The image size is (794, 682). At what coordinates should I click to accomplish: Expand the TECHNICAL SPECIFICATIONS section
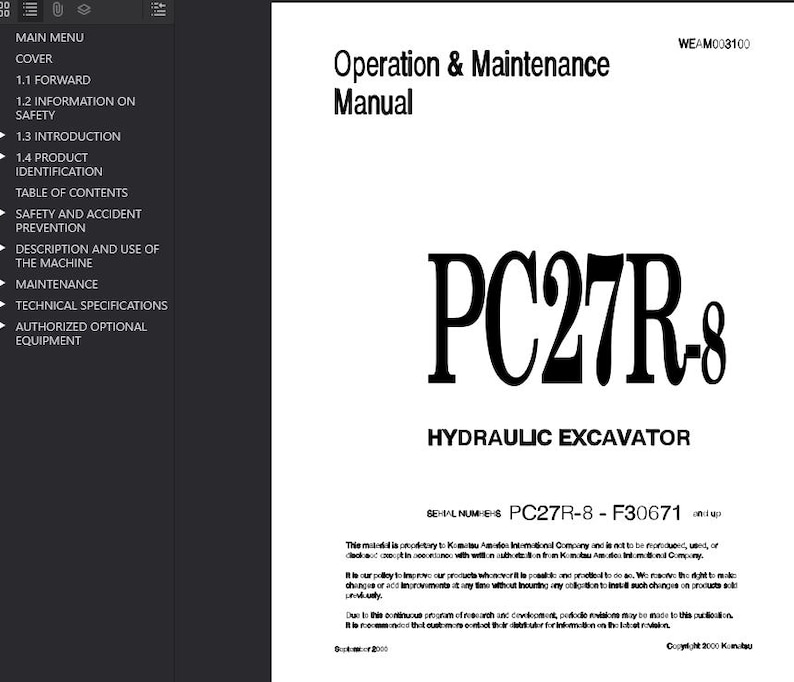(x=3, y=305)
